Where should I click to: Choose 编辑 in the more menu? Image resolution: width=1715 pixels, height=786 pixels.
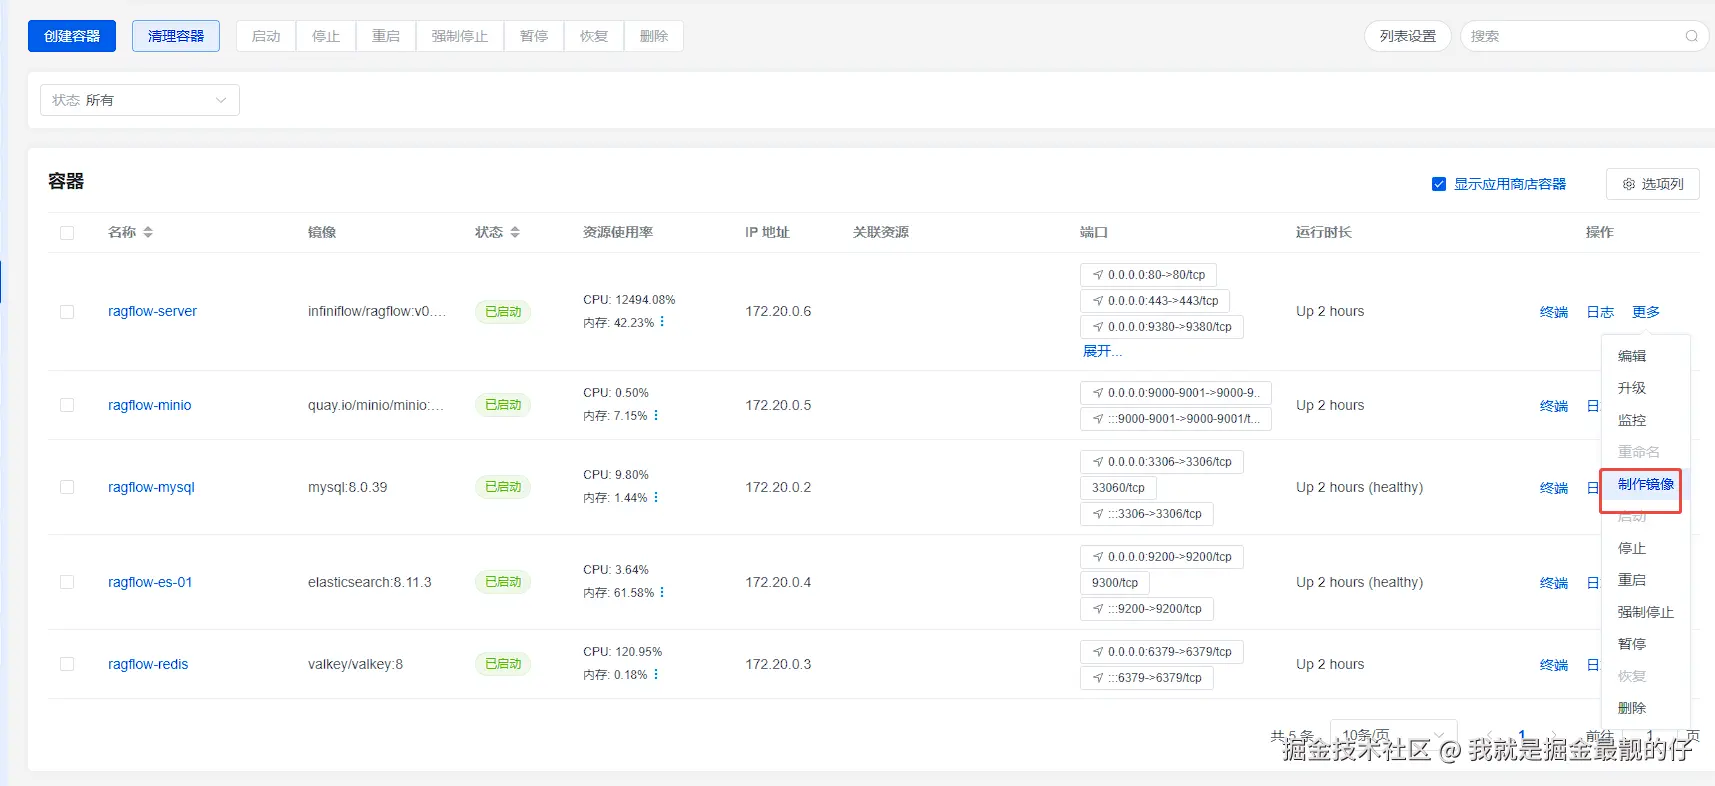click(x=1632, y=356)
